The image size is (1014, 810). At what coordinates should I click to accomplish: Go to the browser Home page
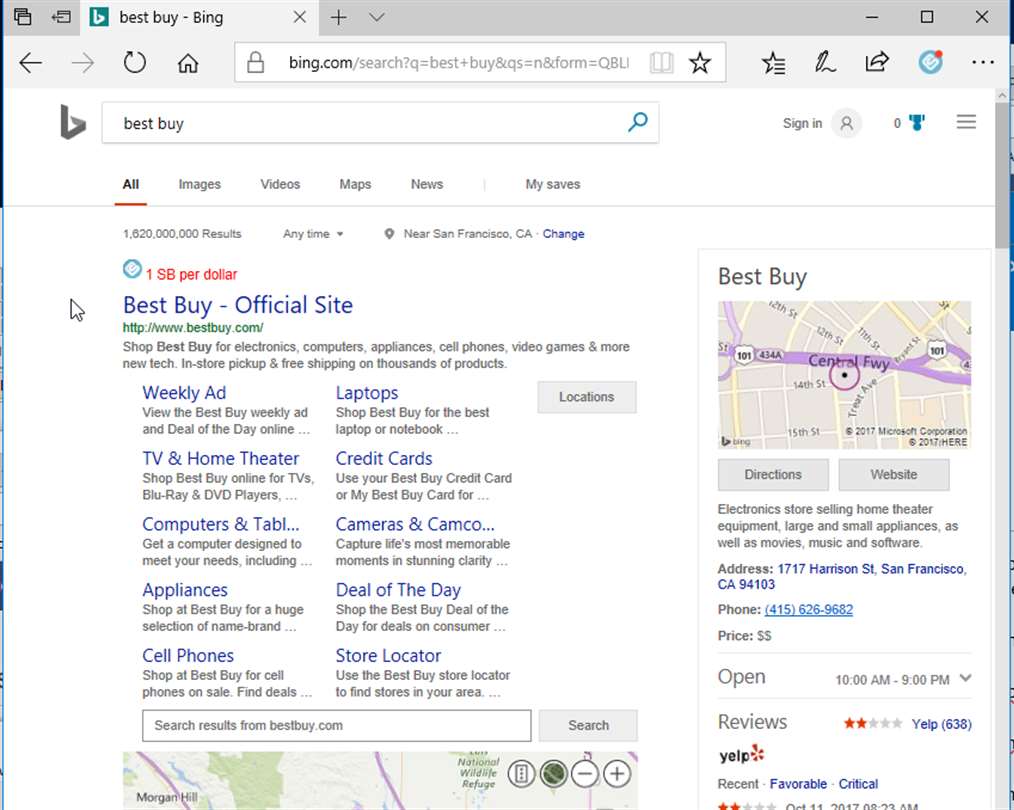188,63
